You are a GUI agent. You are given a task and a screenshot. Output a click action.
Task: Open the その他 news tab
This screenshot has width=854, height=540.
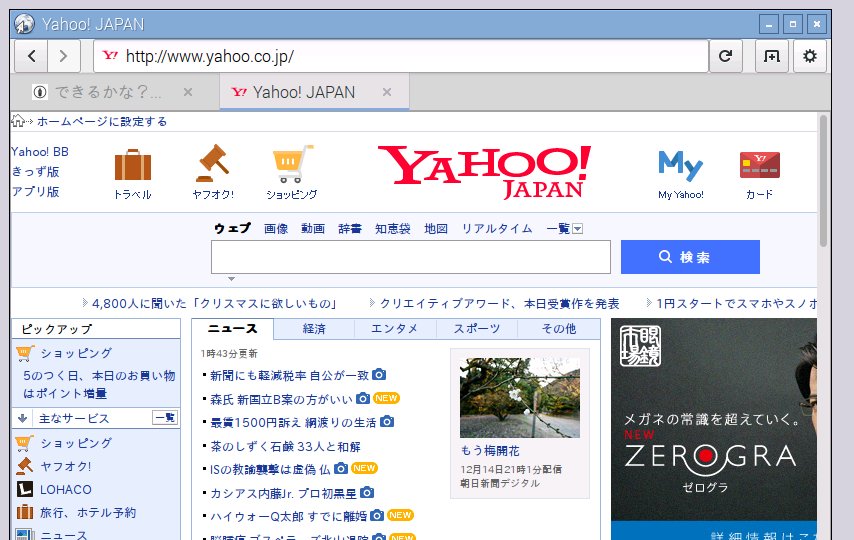559,329
